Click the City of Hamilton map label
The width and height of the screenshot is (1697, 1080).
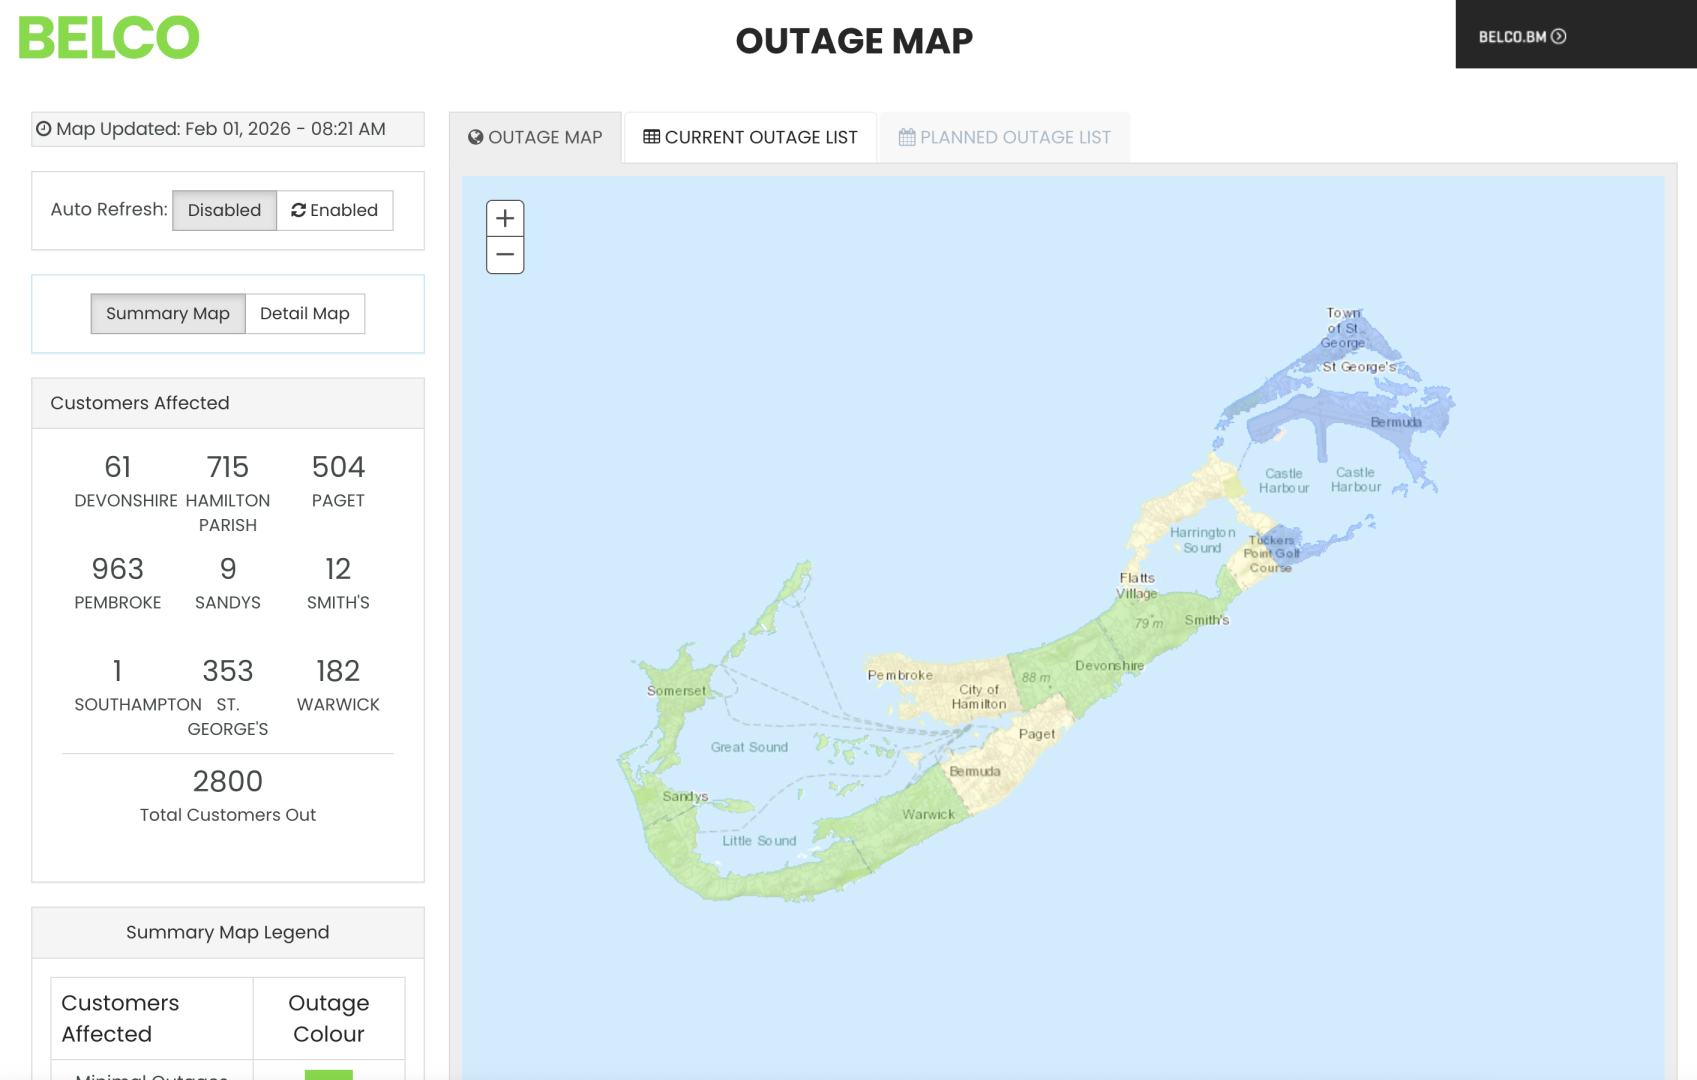pos(979,697)
